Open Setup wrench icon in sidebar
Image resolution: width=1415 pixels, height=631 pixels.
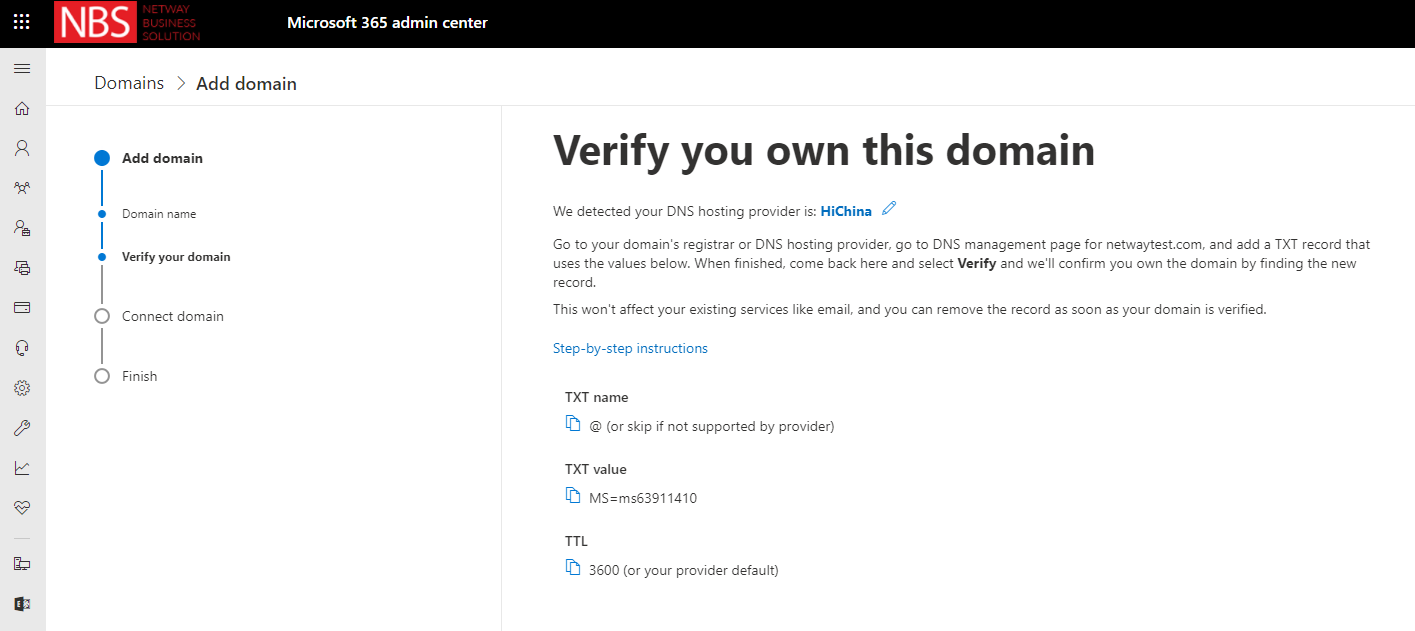(22, 428)
